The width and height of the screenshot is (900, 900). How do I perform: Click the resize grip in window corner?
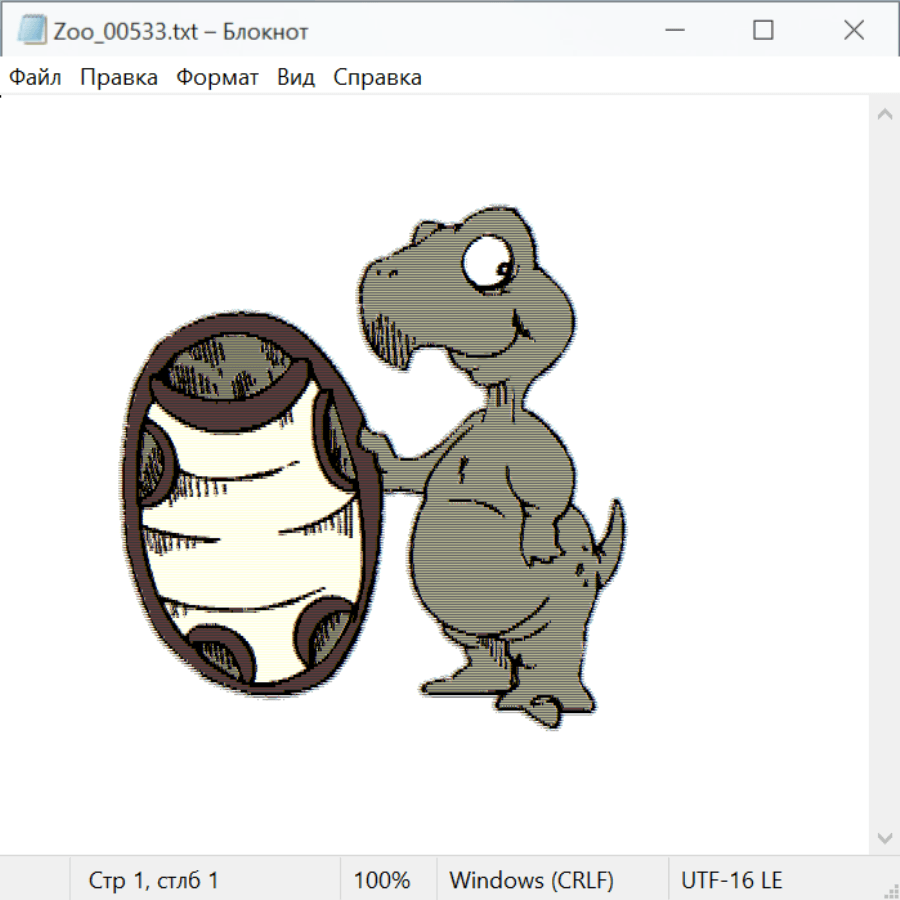[x=890, y=890]
